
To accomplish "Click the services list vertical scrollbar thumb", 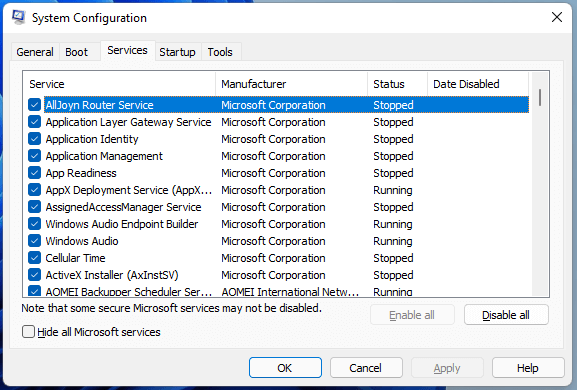I will click(x=540, y=98).
